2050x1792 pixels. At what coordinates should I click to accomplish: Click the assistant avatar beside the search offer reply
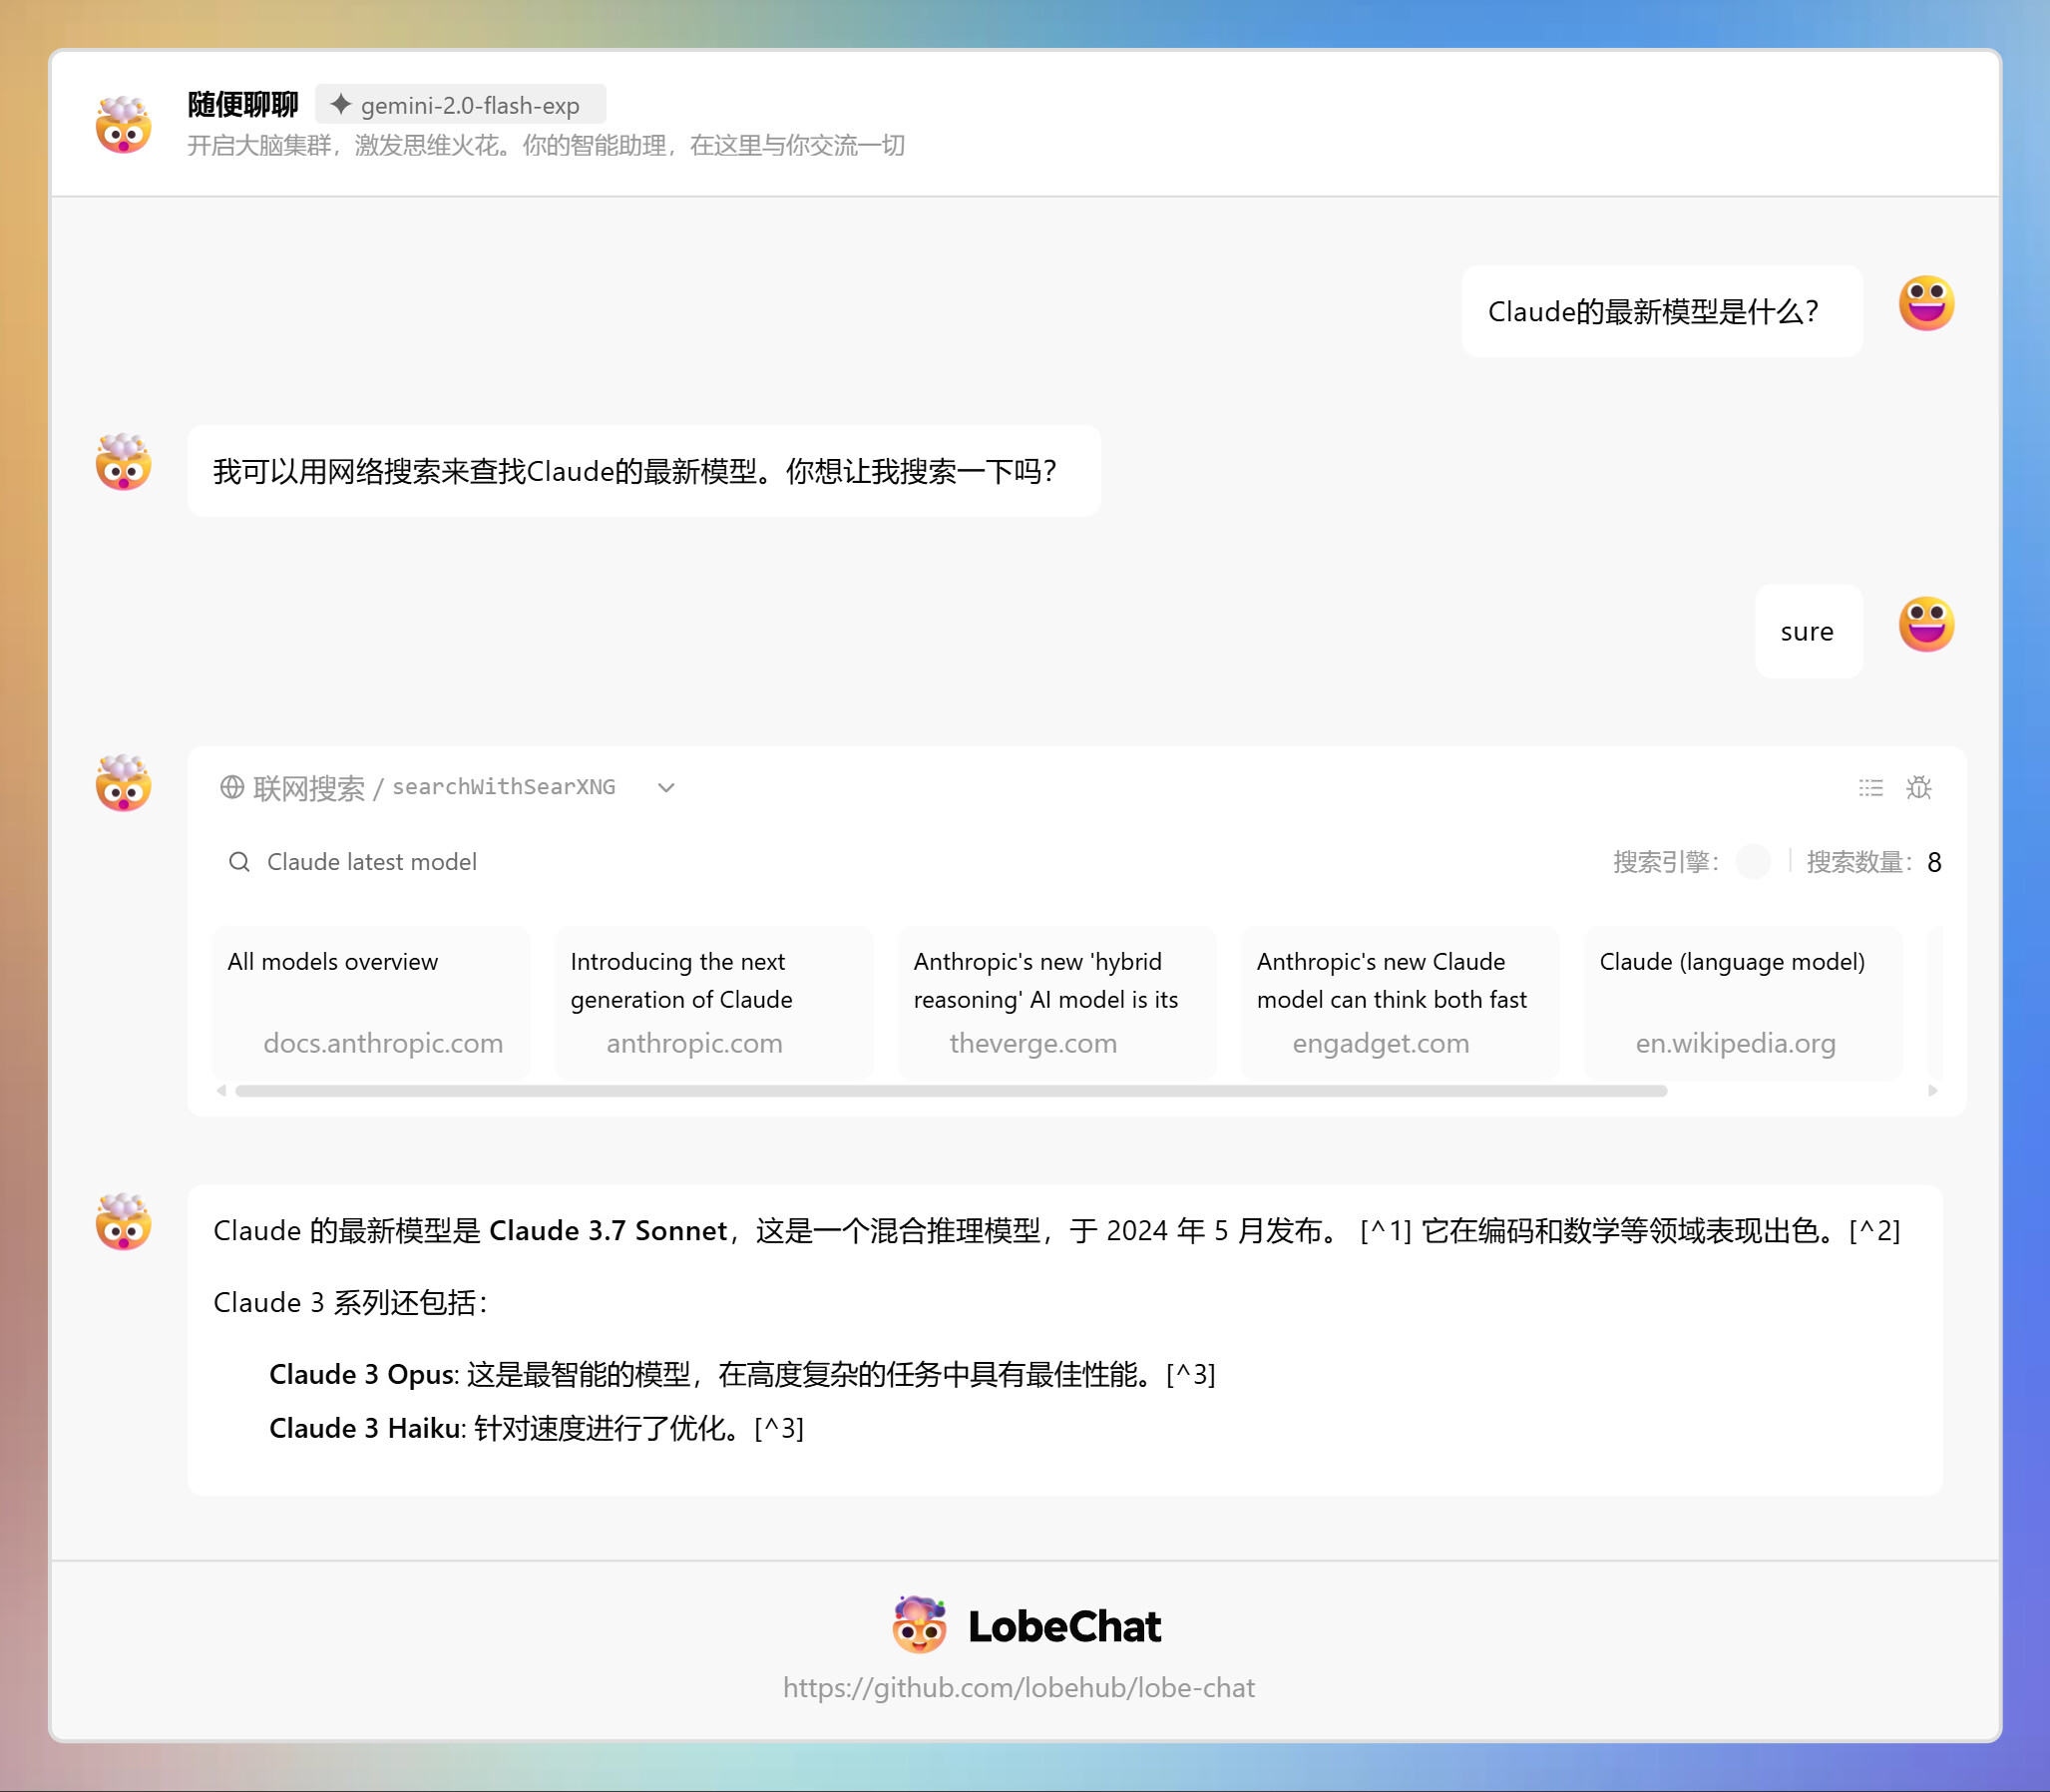click(x=123, y=462)
